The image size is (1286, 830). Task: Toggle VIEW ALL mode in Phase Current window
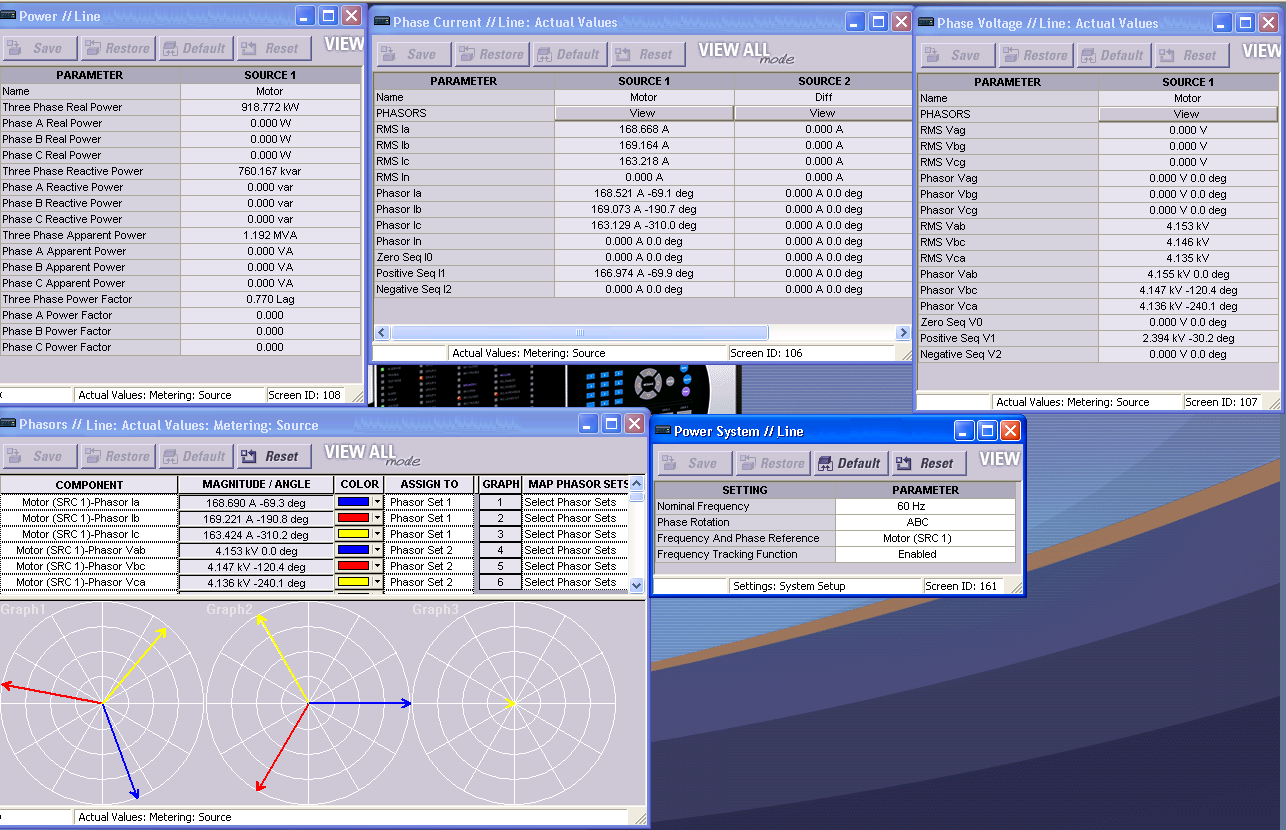745,52
